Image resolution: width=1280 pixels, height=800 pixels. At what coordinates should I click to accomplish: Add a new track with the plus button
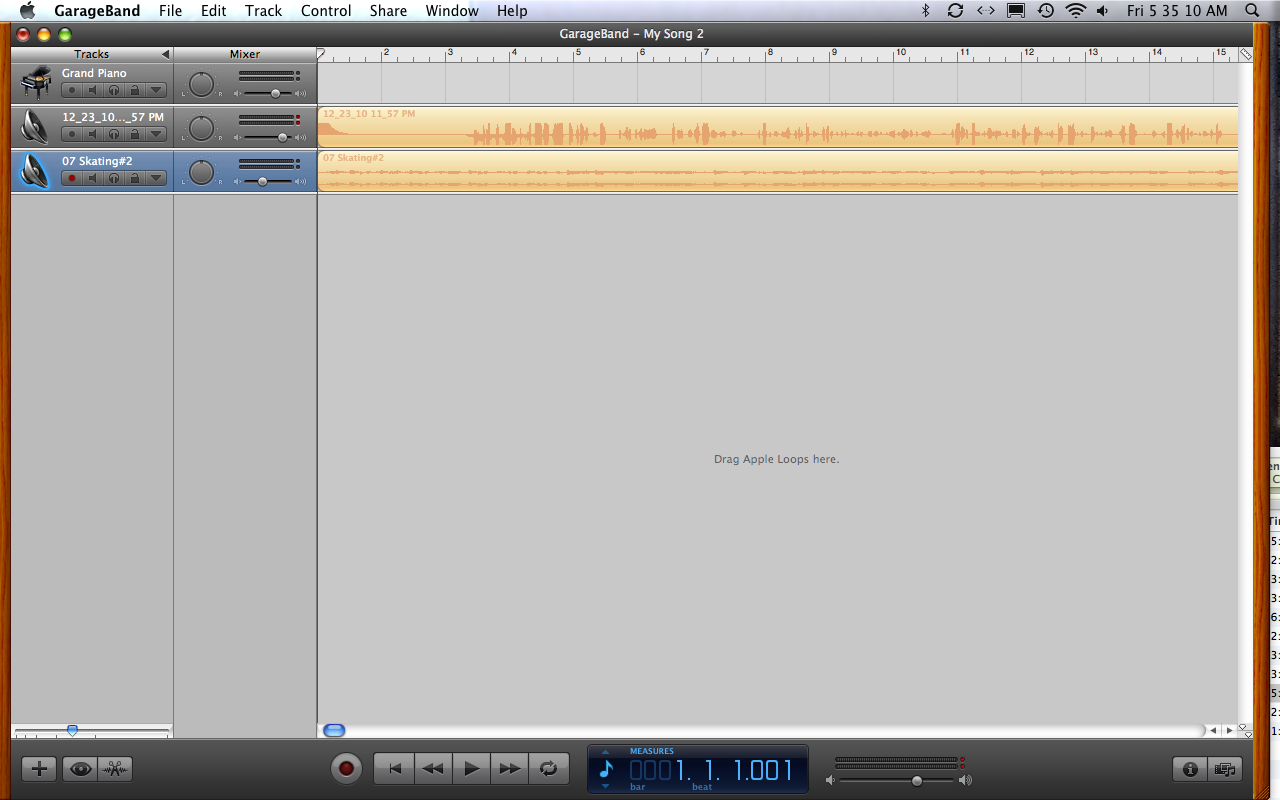point(39,769)
